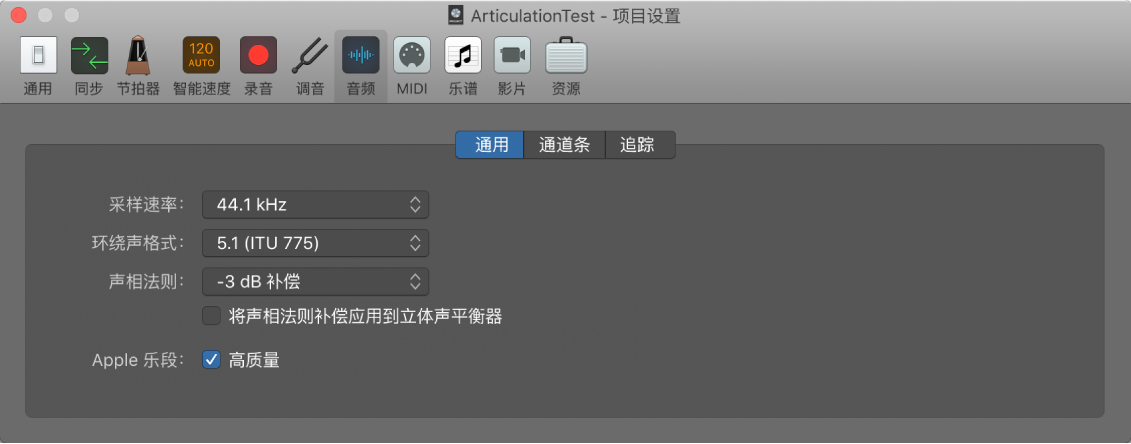This screenshot has height=444, width=1131.
Task: Open the 节拍器 metronome settings
Action: tap(138, 67)
